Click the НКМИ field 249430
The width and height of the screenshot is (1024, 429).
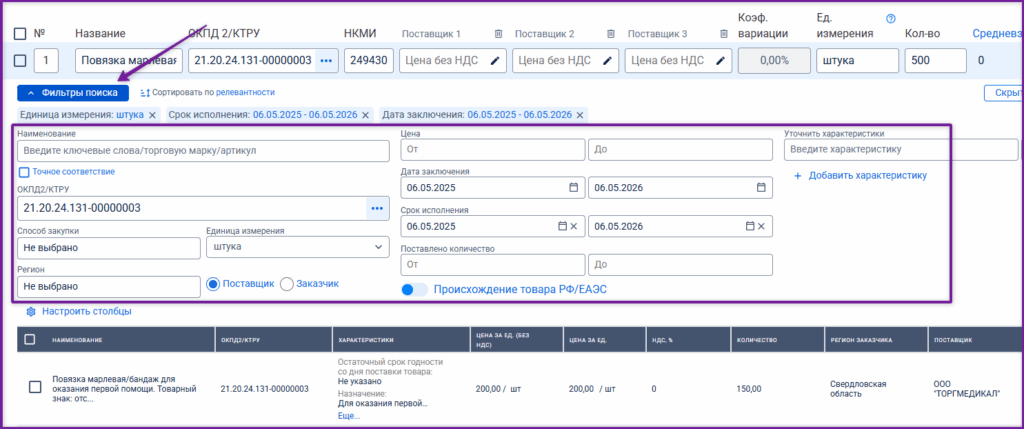coord(369,61)
